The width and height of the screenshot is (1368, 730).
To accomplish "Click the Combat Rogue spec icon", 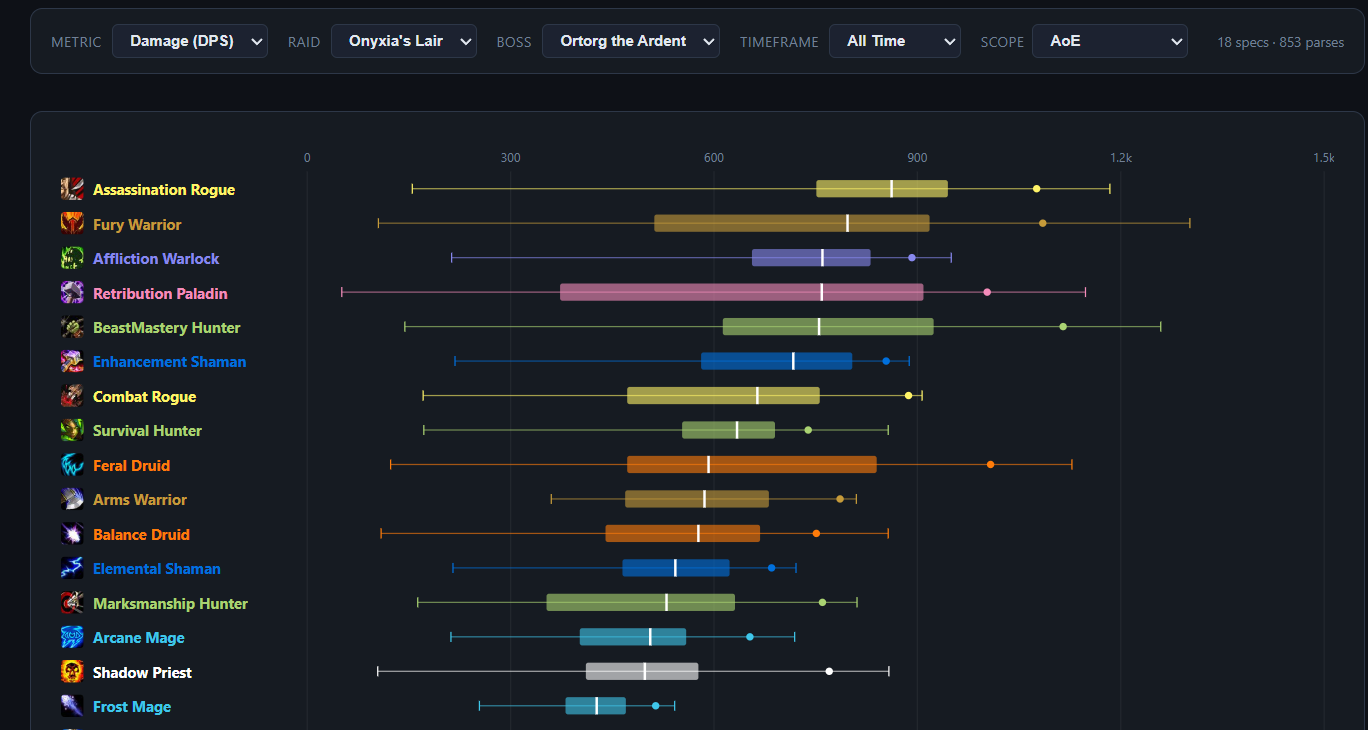I will tap(72, 396).
